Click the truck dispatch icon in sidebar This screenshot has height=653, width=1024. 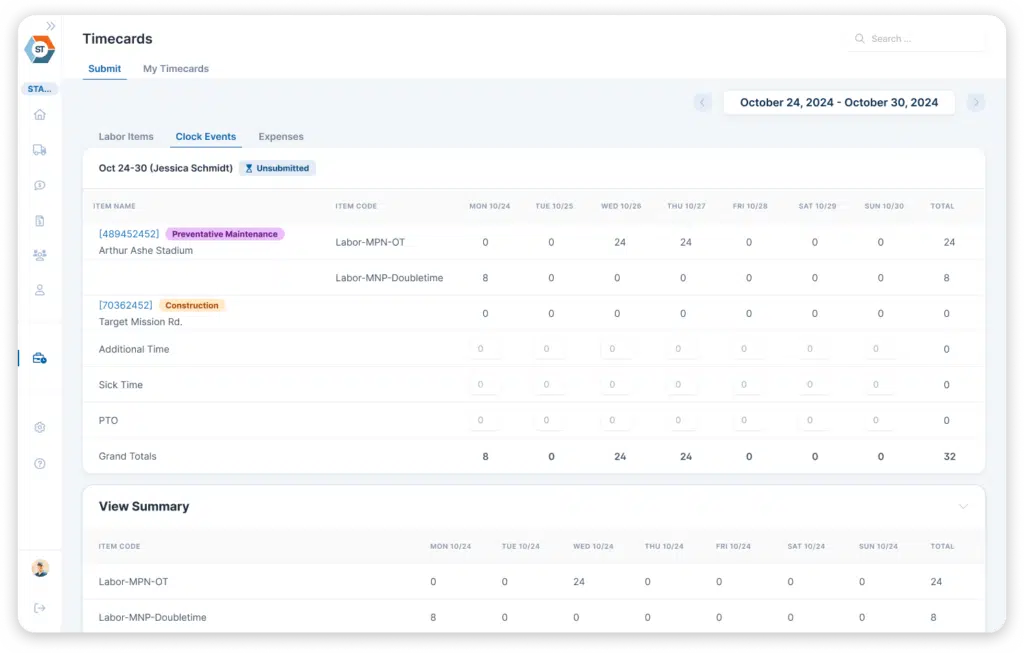(x=40, y=150)
